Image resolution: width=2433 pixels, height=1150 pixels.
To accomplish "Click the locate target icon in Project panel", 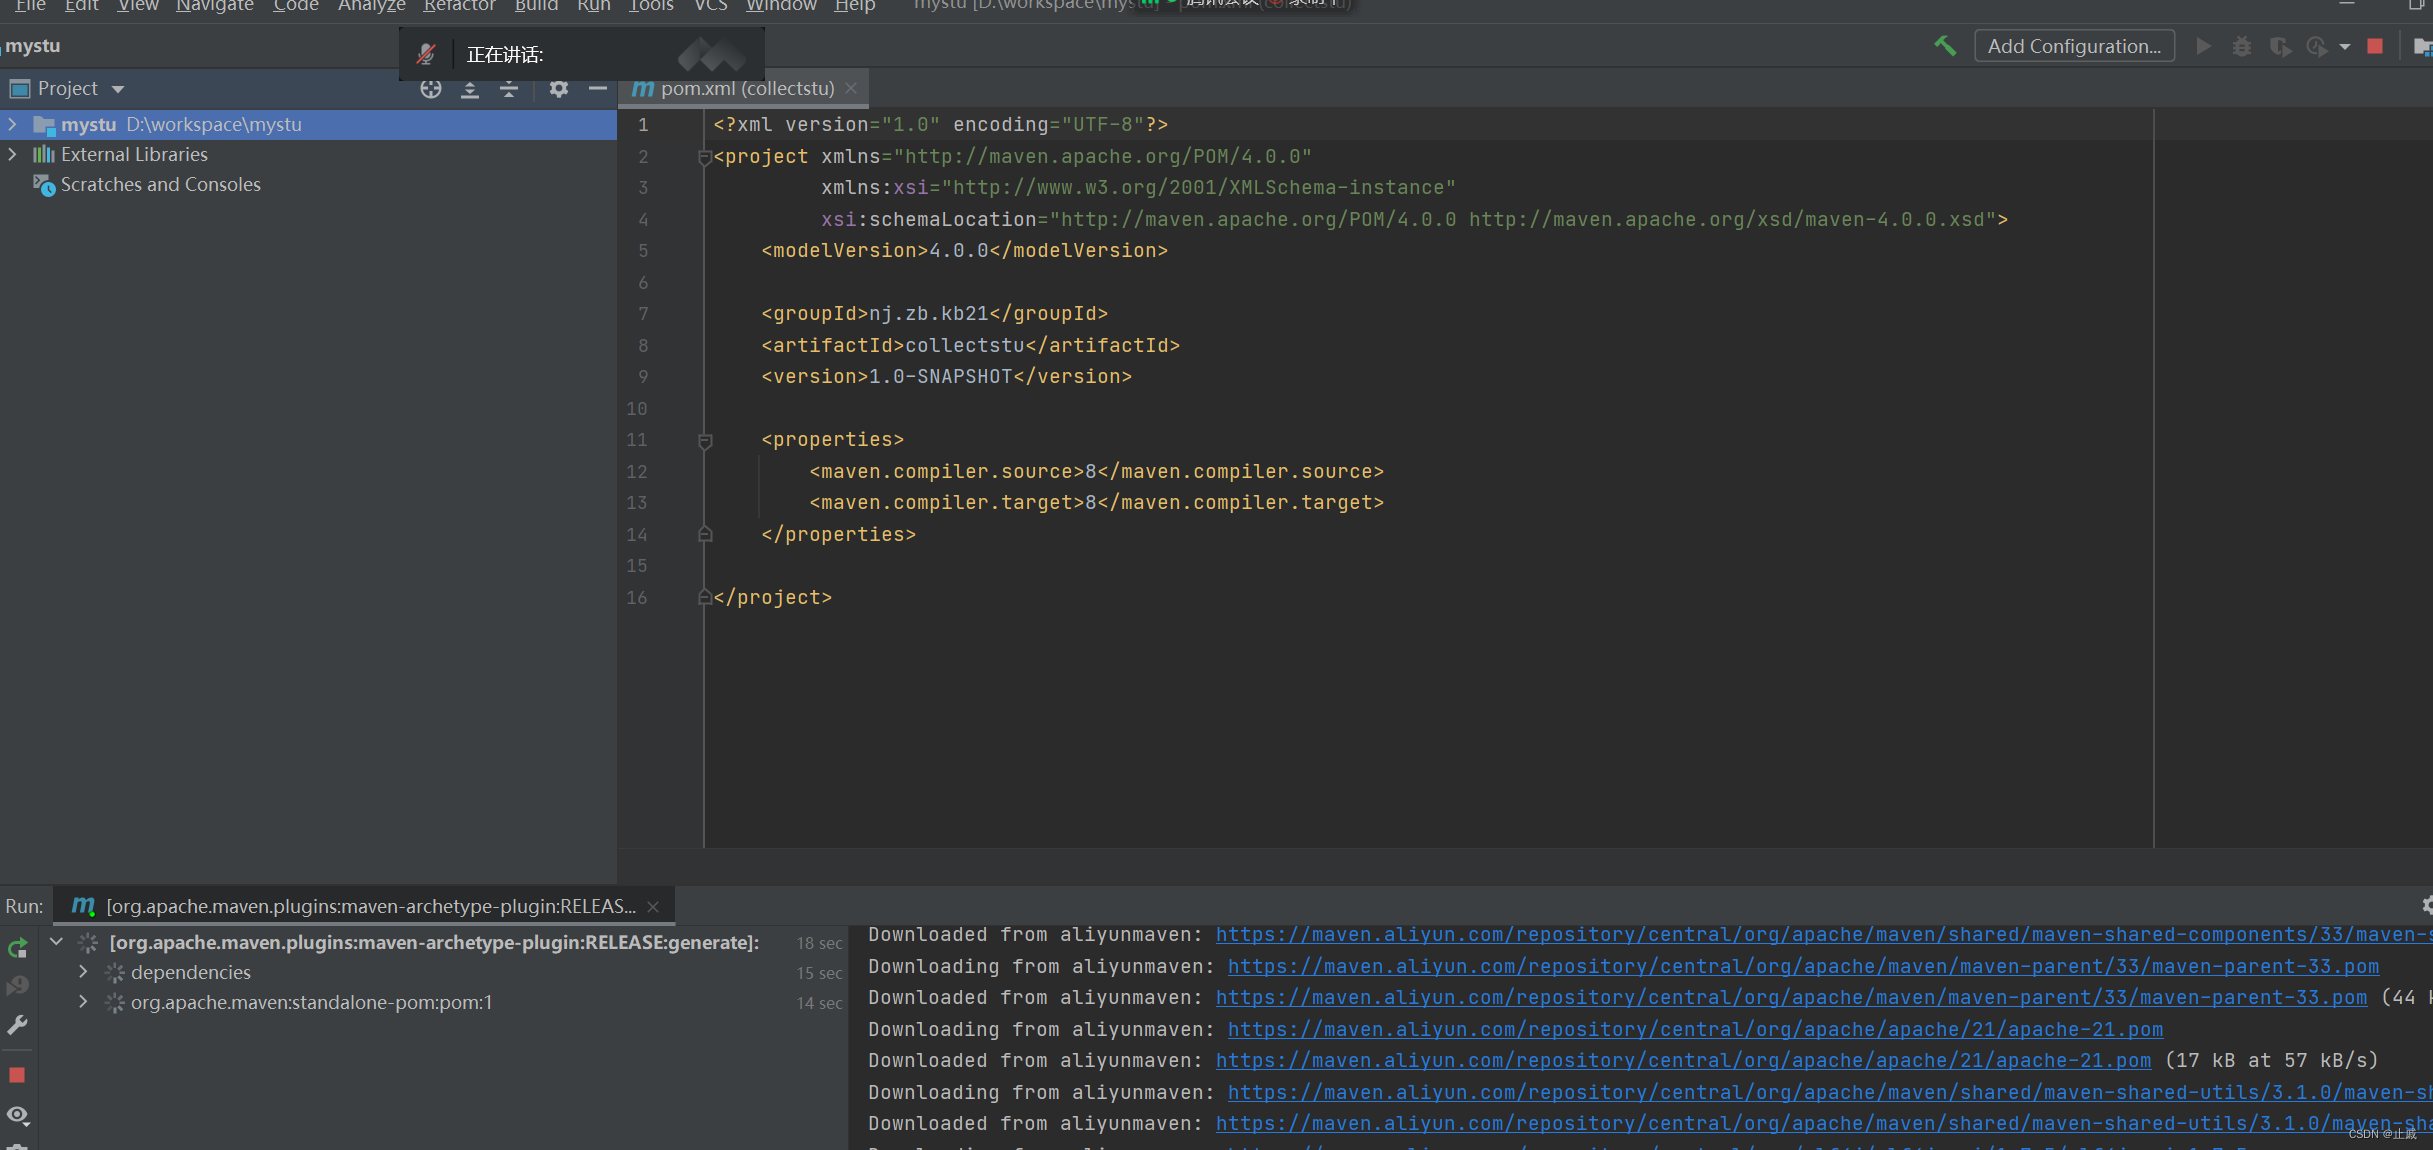I will [430, 89].
